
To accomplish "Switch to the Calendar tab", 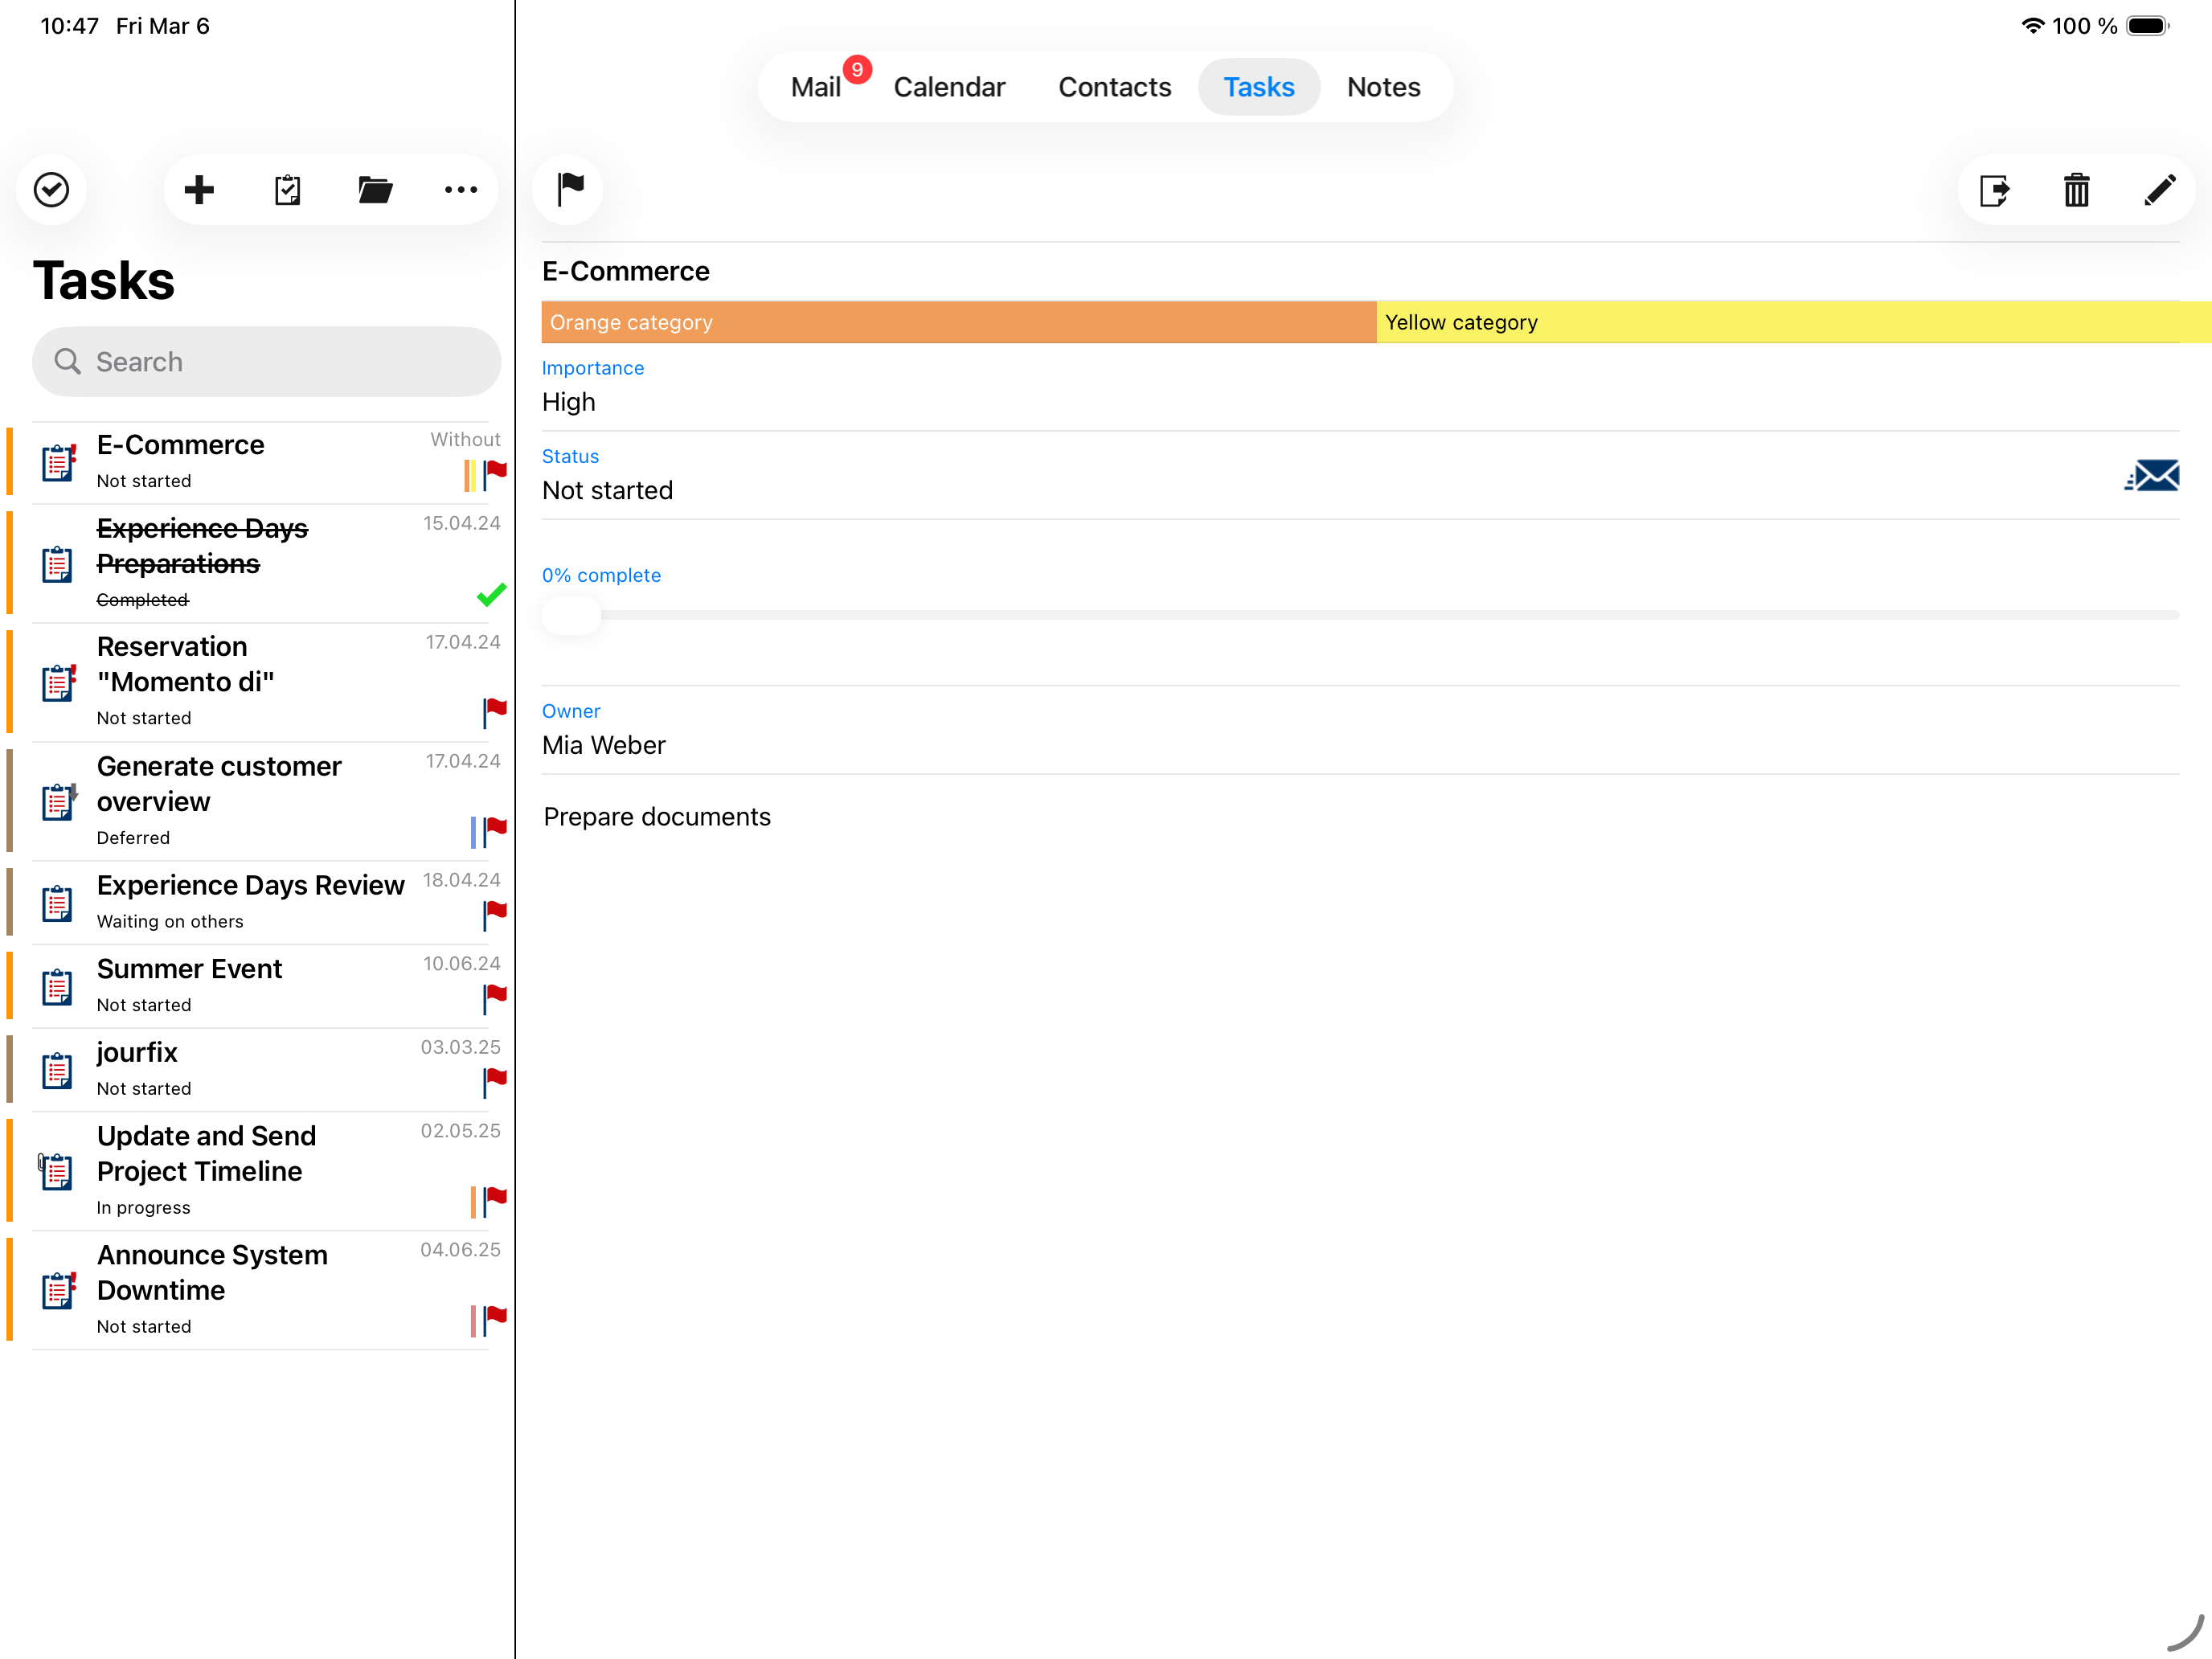I will click(949, 87).
